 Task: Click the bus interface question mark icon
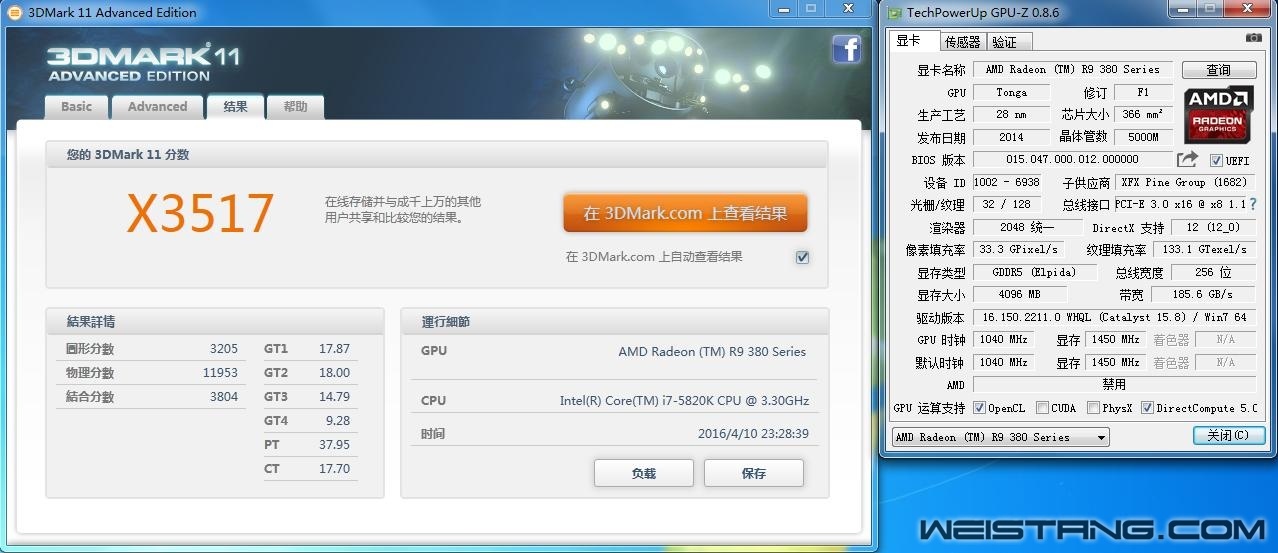click(1252, 204)
